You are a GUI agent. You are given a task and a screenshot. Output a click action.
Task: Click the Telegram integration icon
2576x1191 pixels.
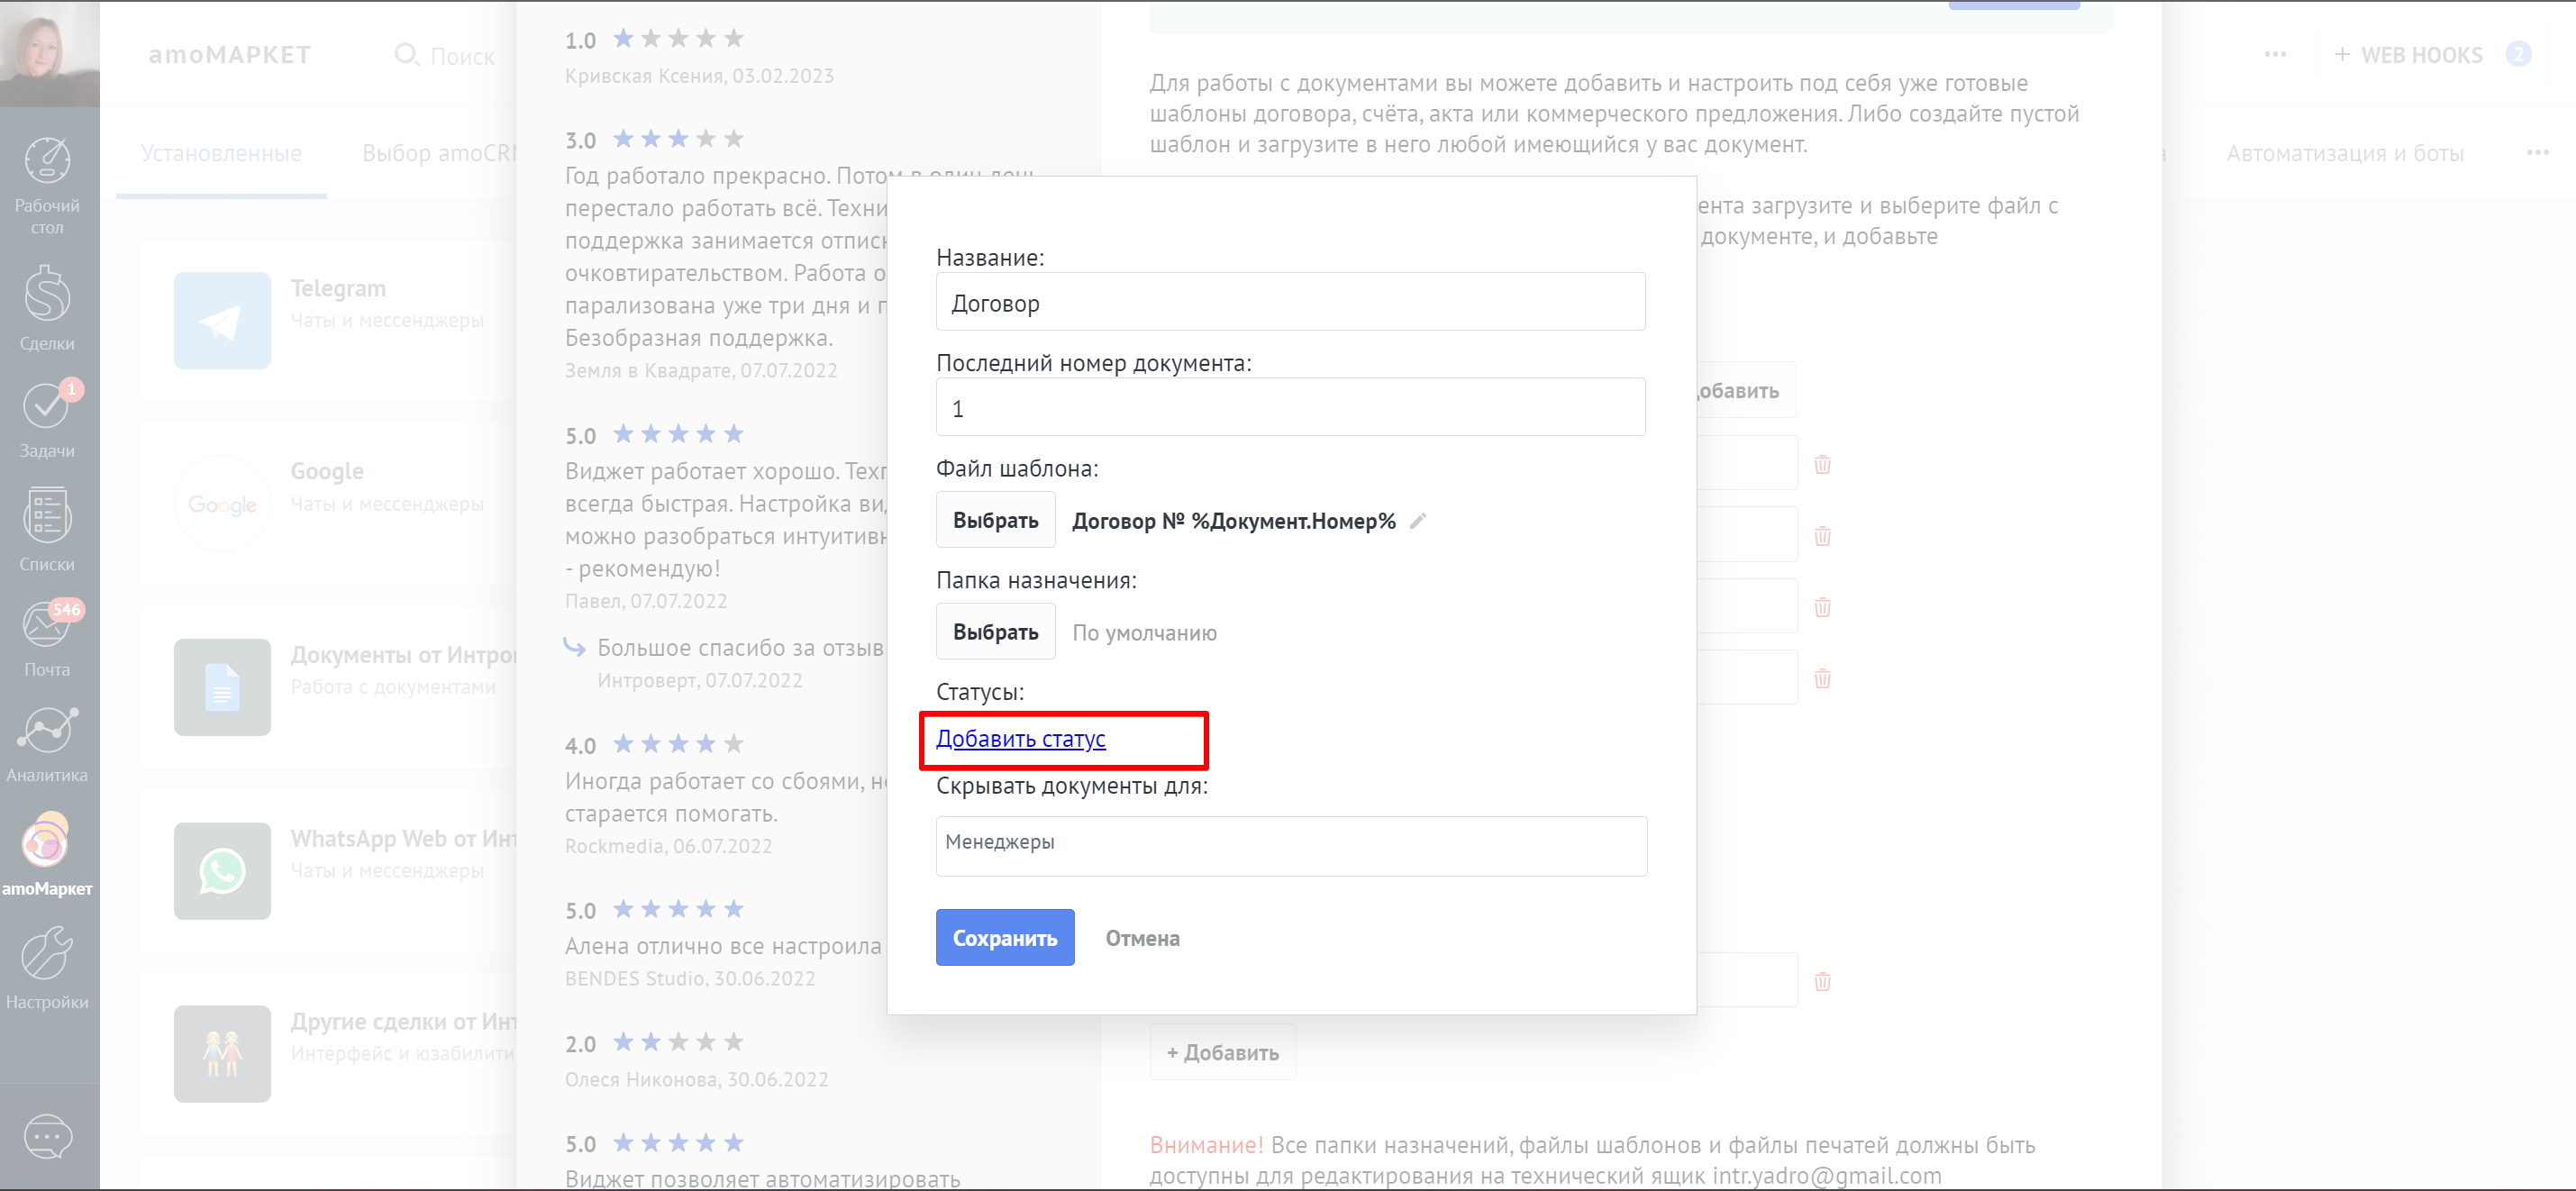222,320
